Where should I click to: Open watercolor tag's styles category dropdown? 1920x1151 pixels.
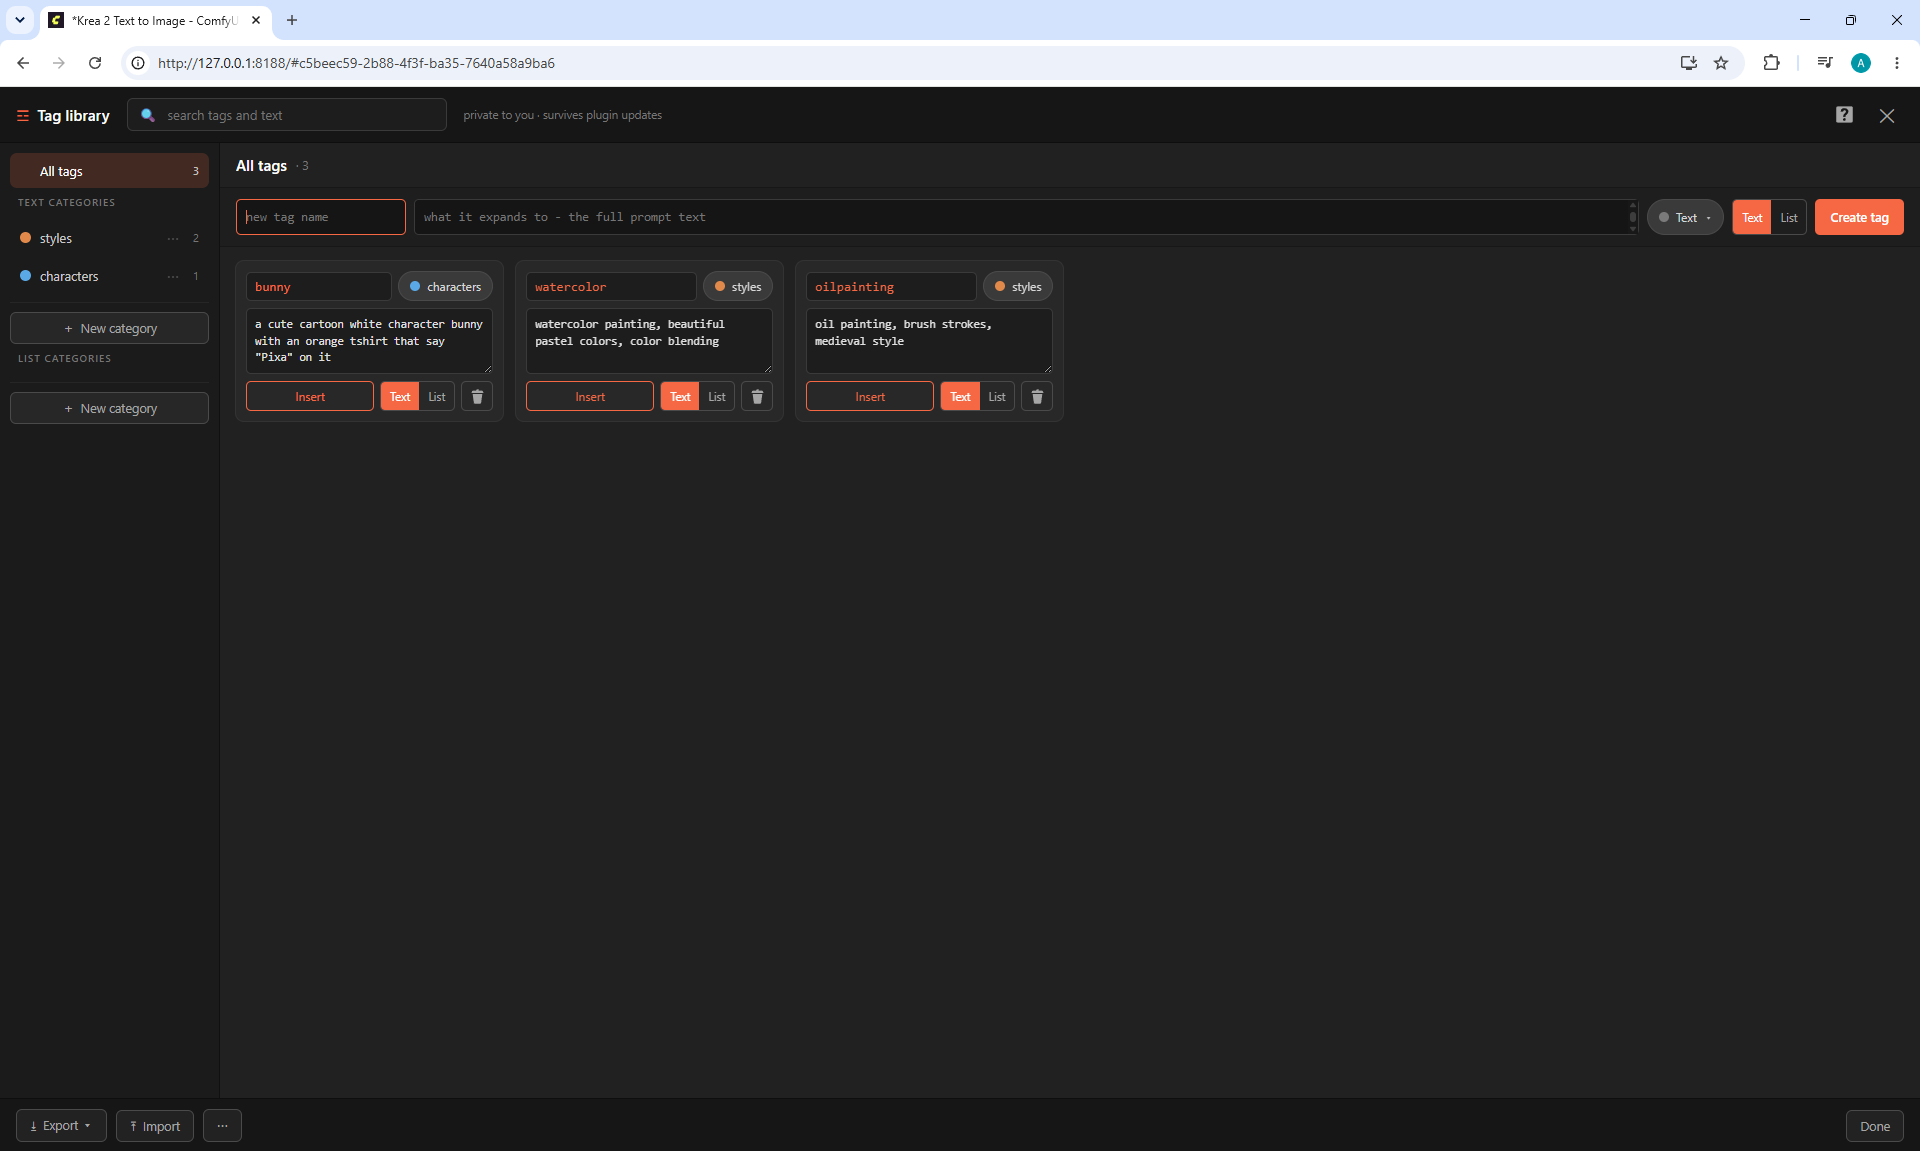coord(738,287)
